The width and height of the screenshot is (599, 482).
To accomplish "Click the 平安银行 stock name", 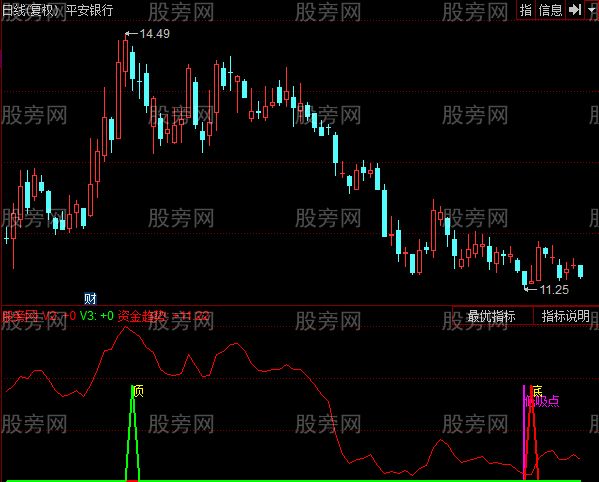I will click(90, 10).
